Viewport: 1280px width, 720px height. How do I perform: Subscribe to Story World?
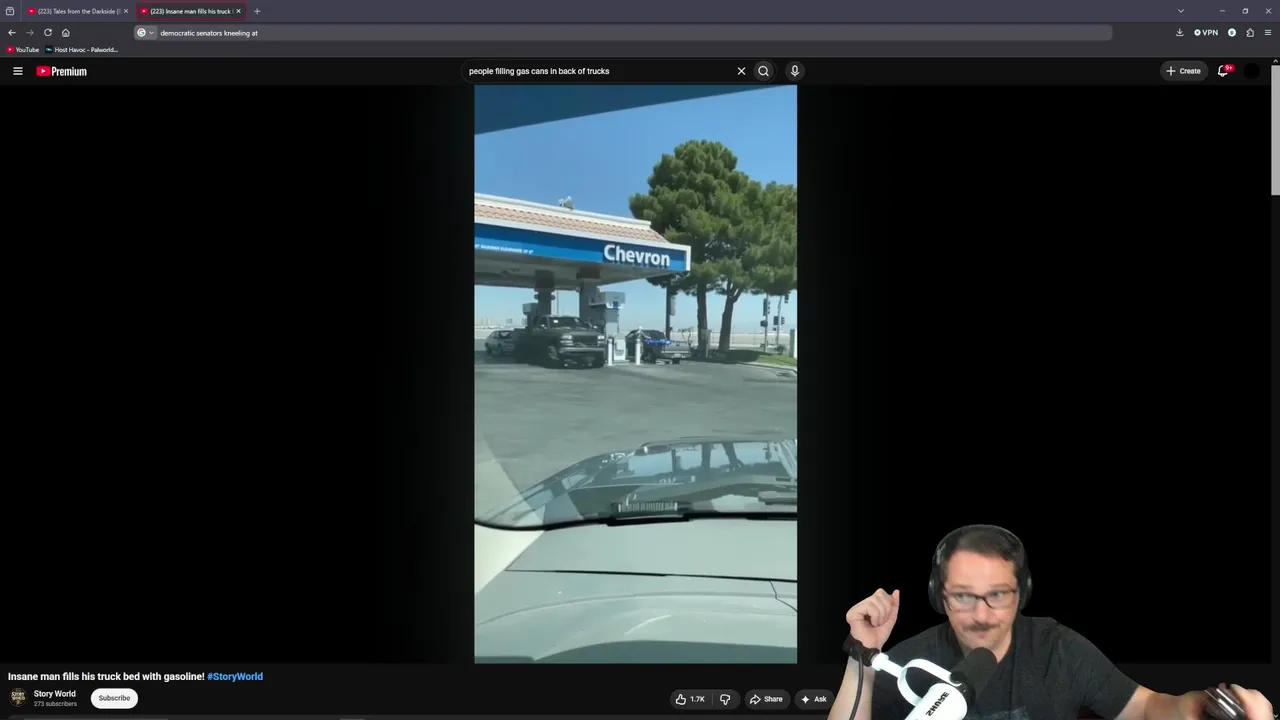(x=114, y=698)
